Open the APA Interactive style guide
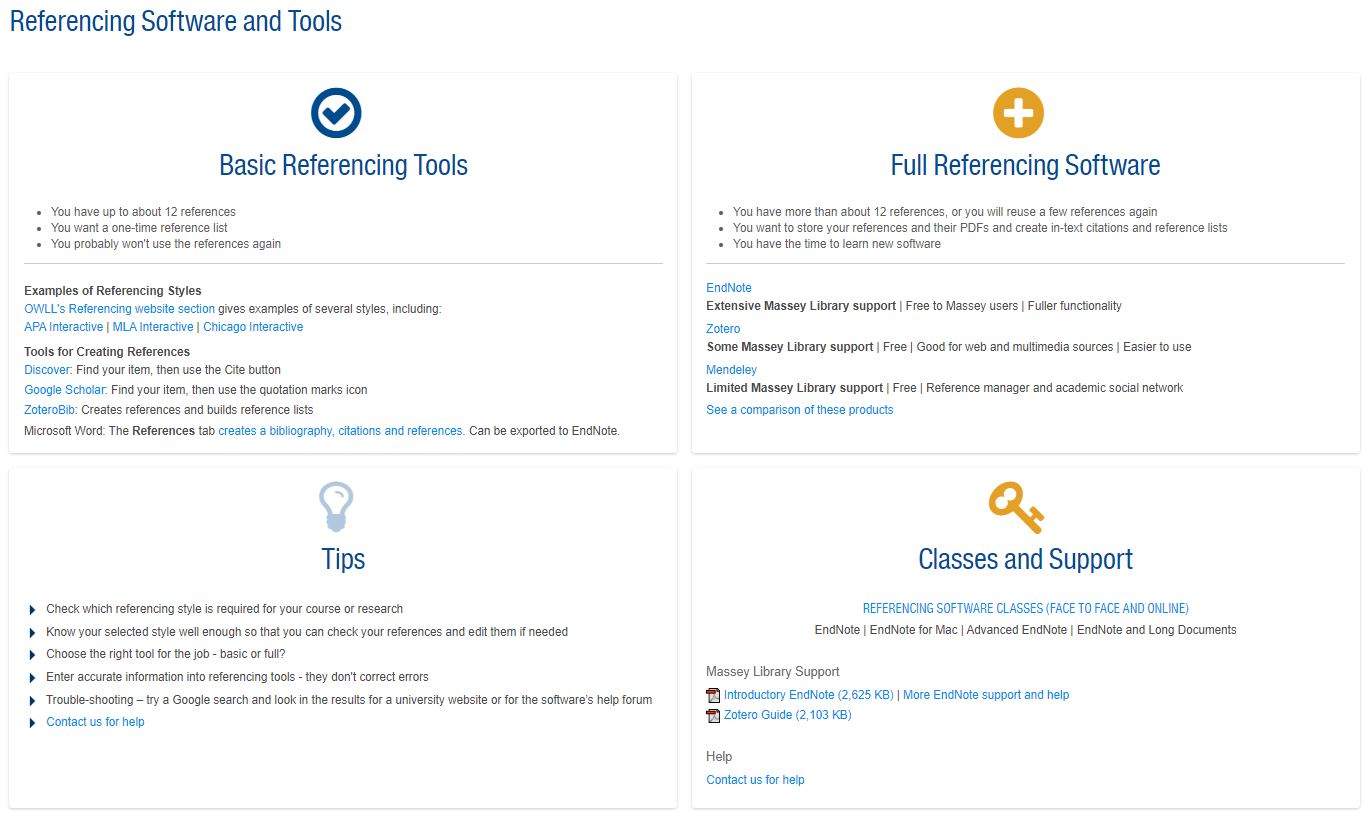1371x822 pixels. (63, 326)
